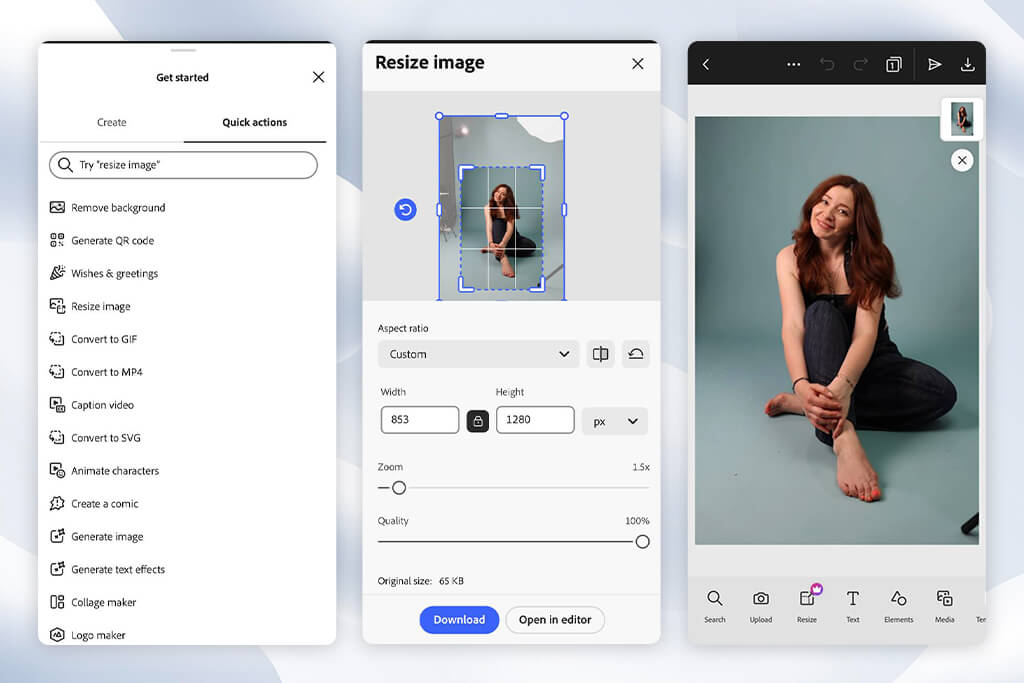Image resolution: width=1024 pixels, height=683 pixels.
Task: Open Search tool in editor bottom bar
Action: [x=714, y=606]
